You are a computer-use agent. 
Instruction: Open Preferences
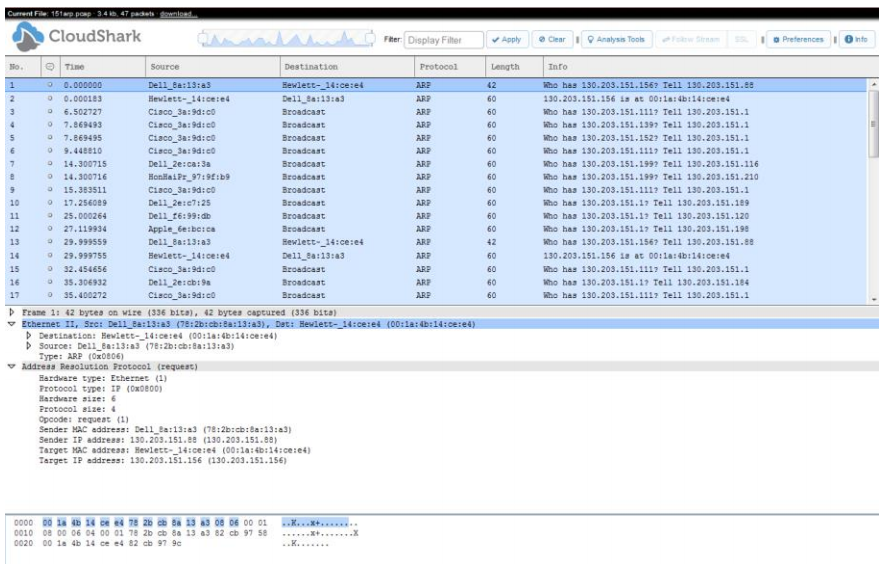tap(798, 39)
